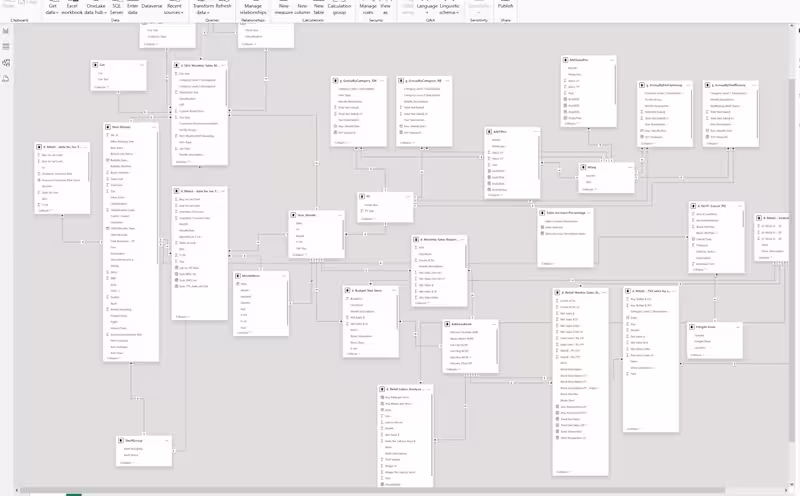
Task: Open more options on Sales Increase Percentage card
Action: [x=589, y=213]
